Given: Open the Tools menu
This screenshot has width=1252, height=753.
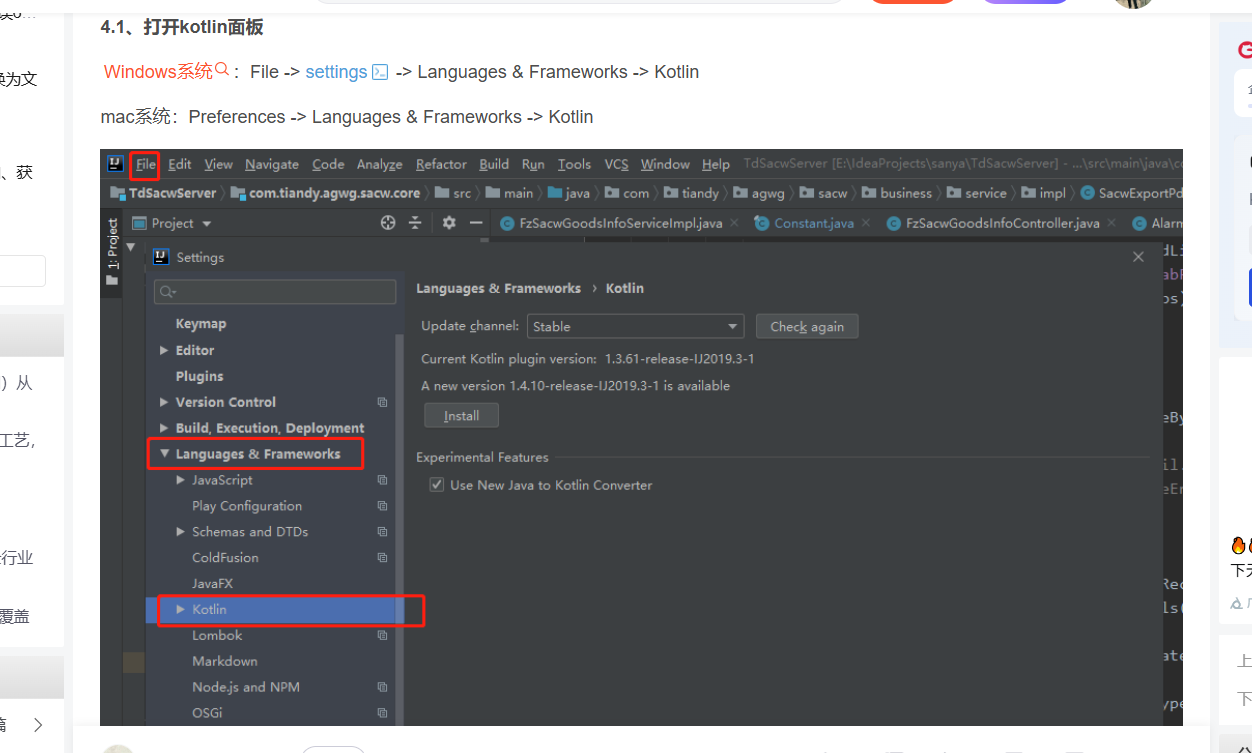Looking at the screenshot, I should pos(574,164).
